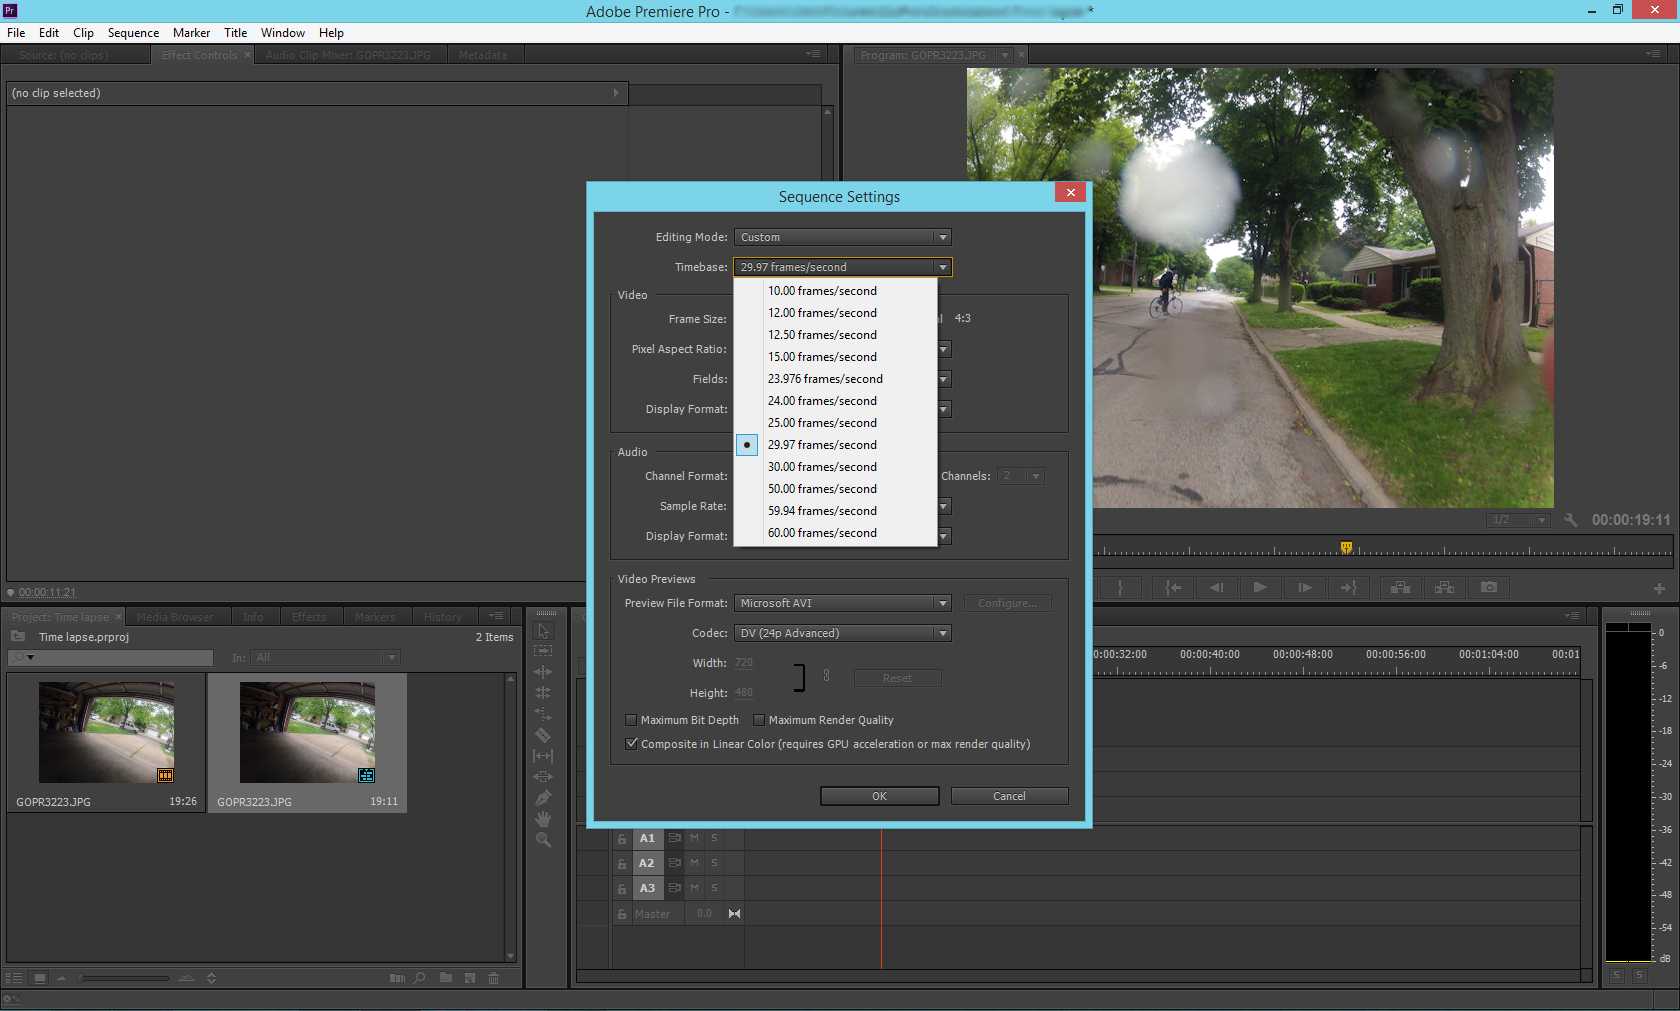The width and height of the screenshot is (1680, 1011).
Task: Open the Program monitor sequence tab dropdown
Action: pos(1004,55)
